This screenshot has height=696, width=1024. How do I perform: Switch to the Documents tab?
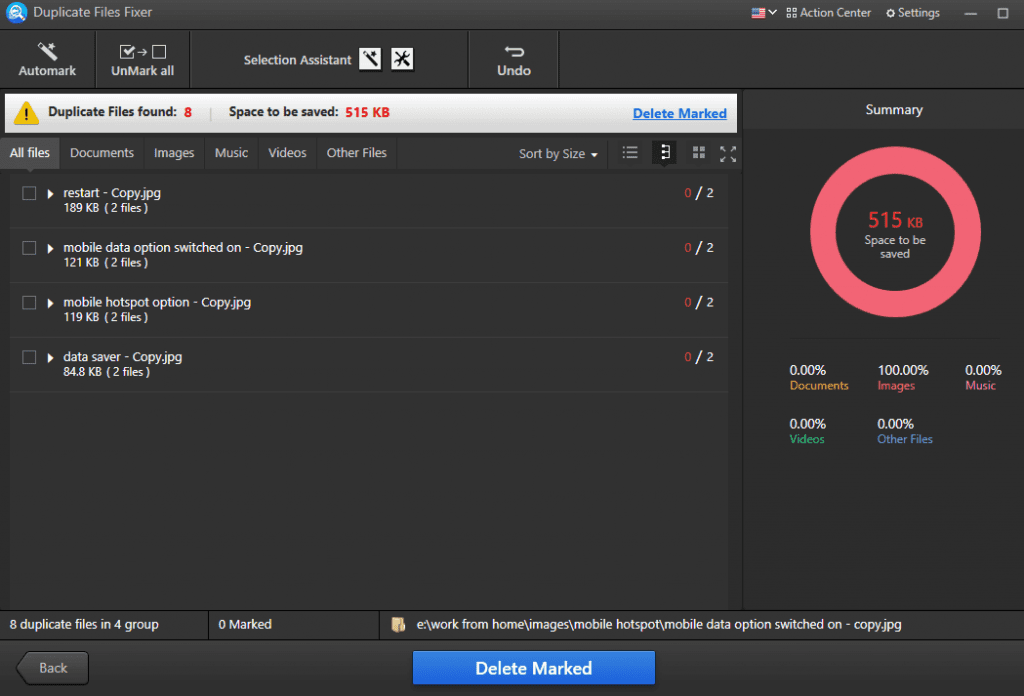[102, 153]
